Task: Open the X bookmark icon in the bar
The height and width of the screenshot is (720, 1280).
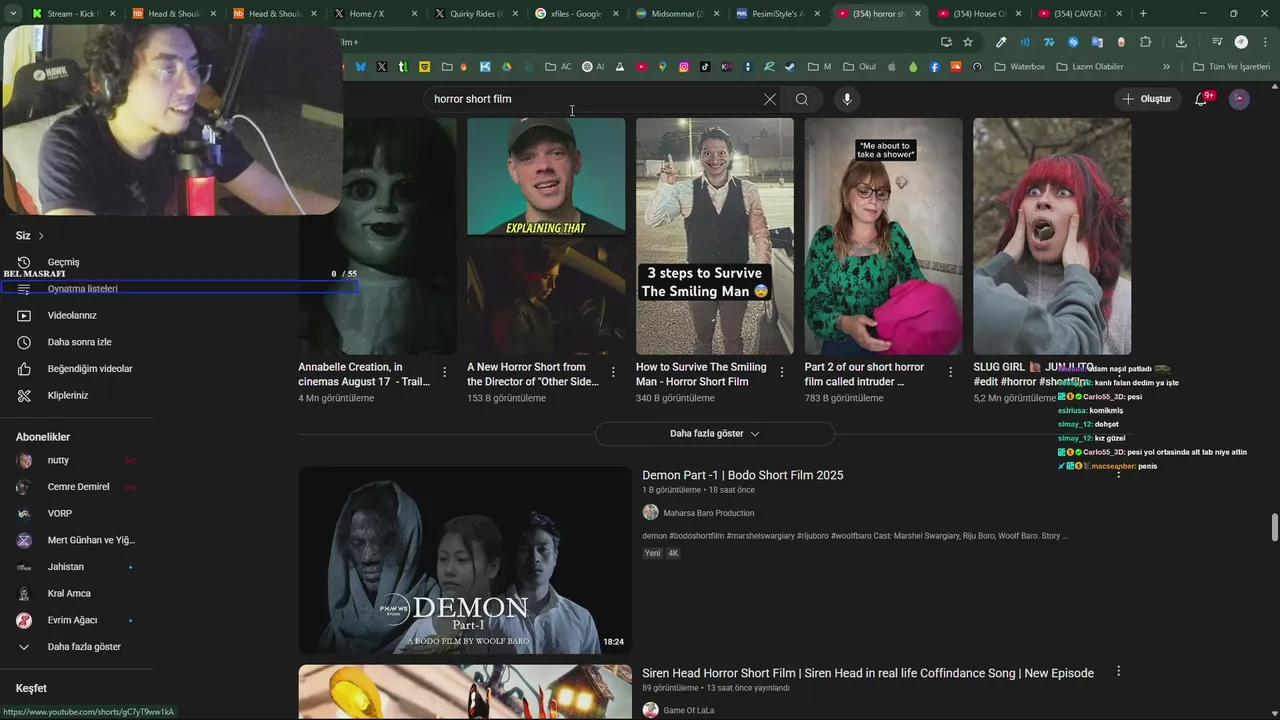Action: click(382, 67)
